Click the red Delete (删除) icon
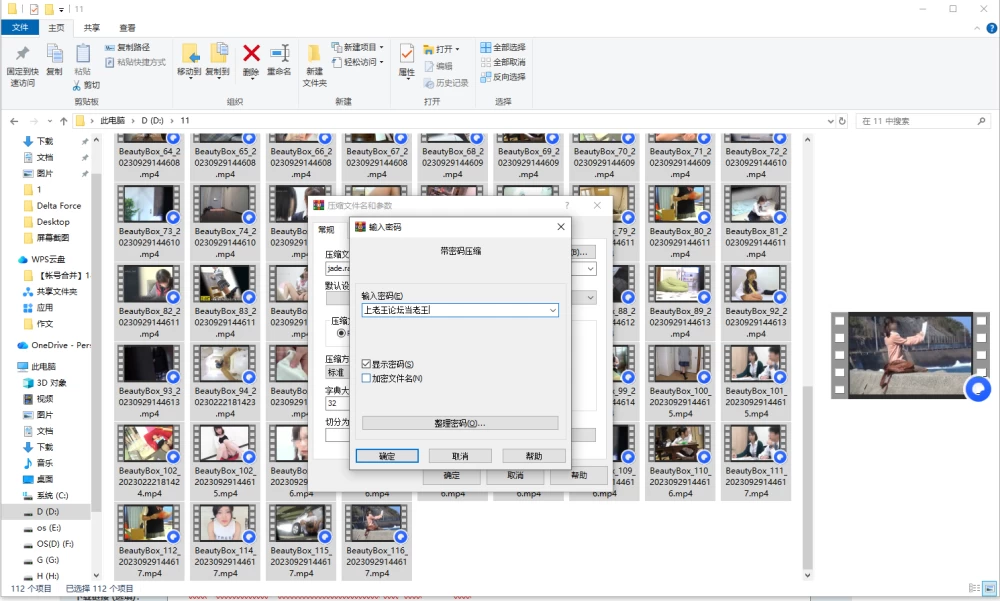This screenshot has height=601, width=1000. point(251,53)
